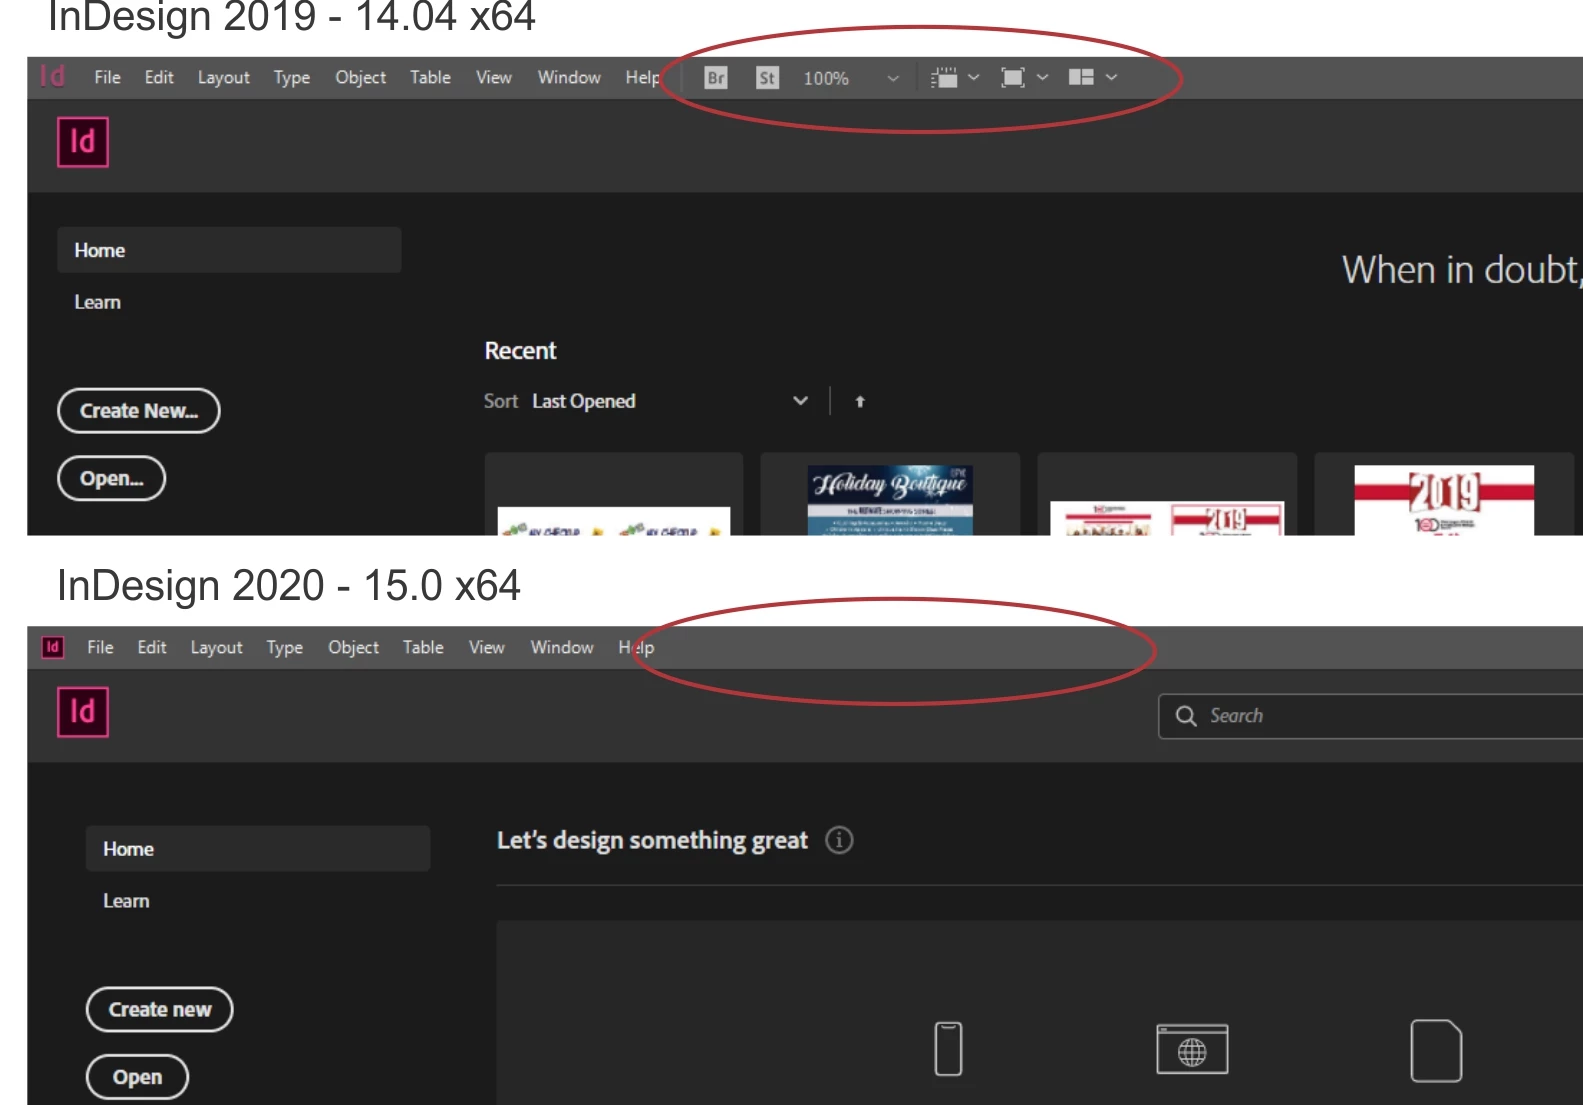Click Create New... button in InDesign 2019
Image resolution: width=1583 pixels, height=1105 pixels.
click(x=139, y=411)
